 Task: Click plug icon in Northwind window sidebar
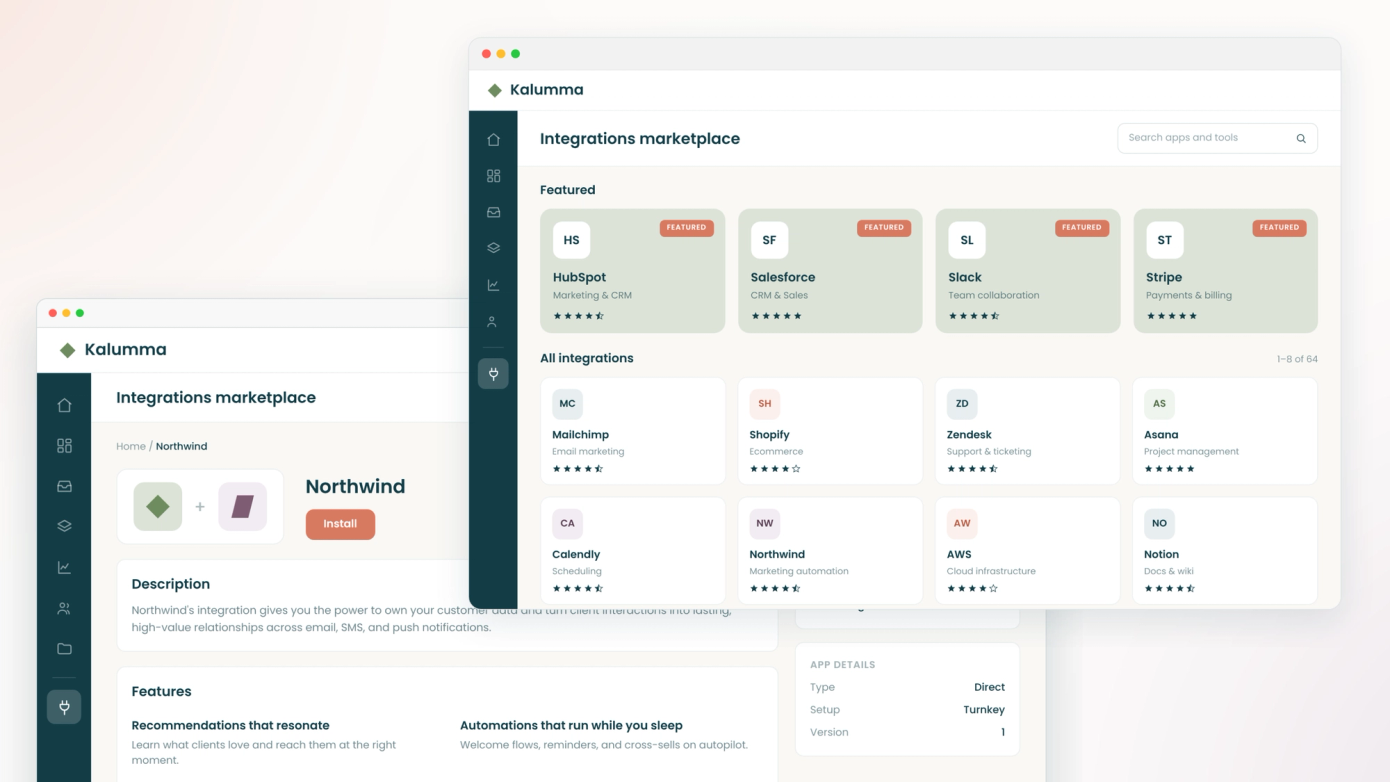click(x=64, y=707)
